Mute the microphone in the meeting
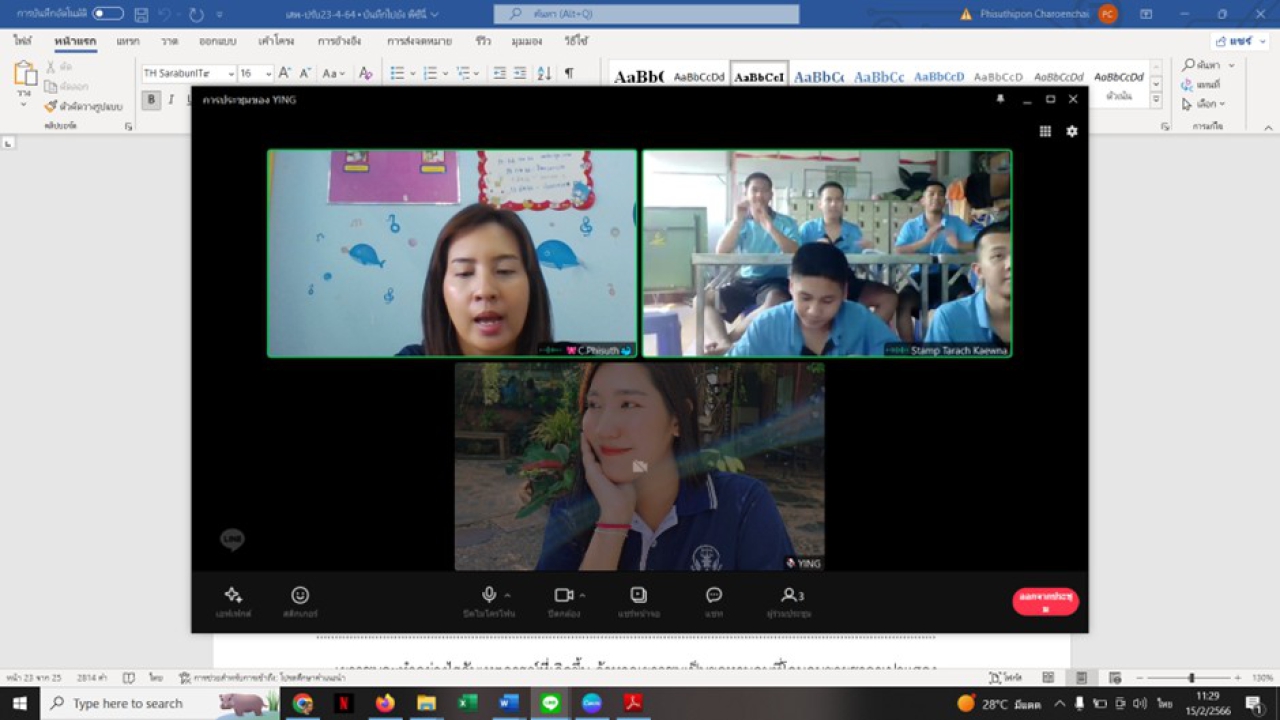The image size is (1280, 720). pyautogui.click(x=489, y=595)
